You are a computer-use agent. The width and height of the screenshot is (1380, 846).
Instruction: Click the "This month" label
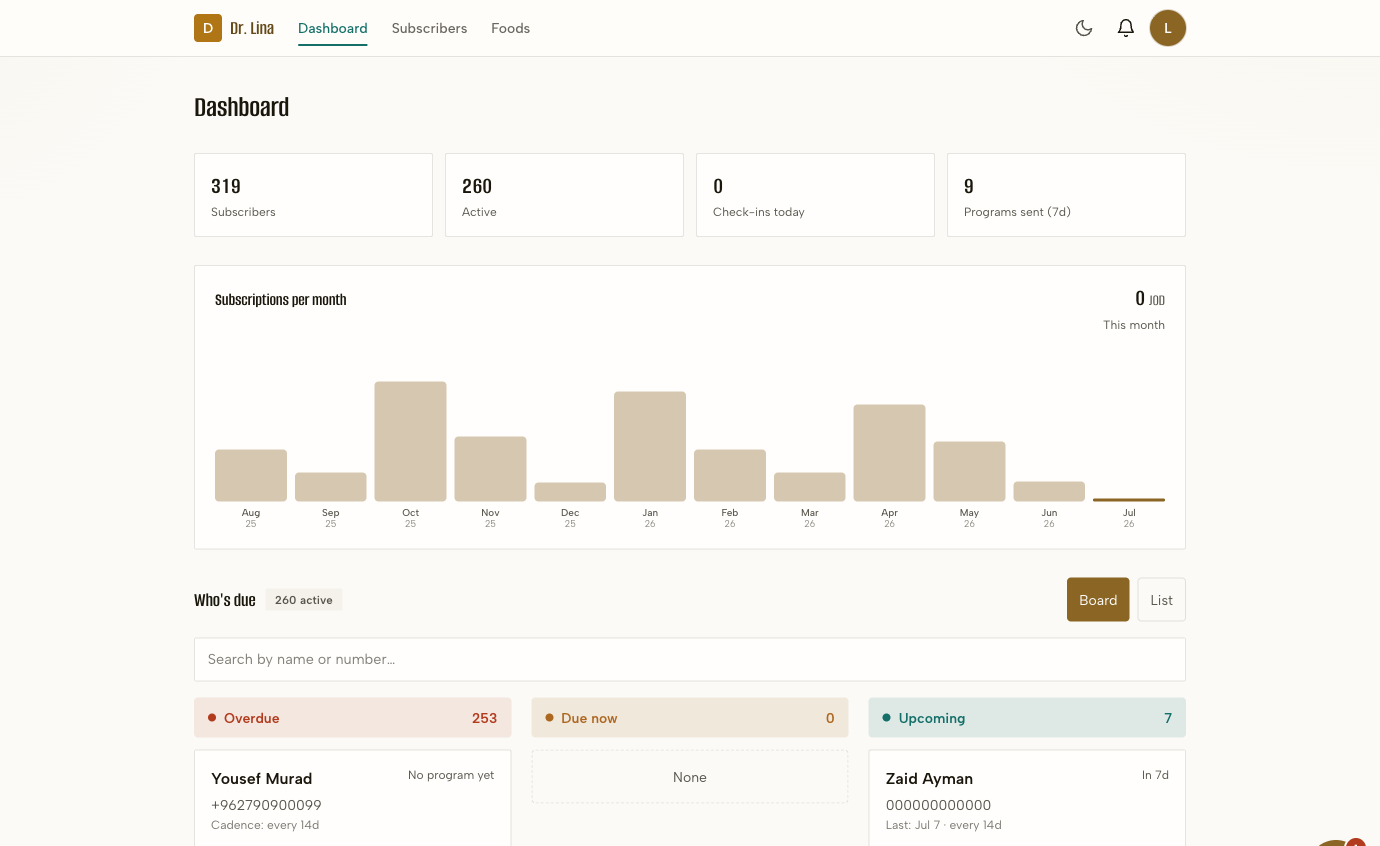coord(1134,325)
